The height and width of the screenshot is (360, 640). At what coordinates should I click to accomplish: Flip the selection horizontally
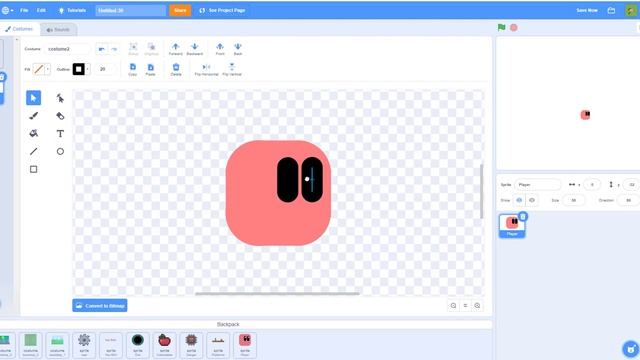[x=207, y=69]
